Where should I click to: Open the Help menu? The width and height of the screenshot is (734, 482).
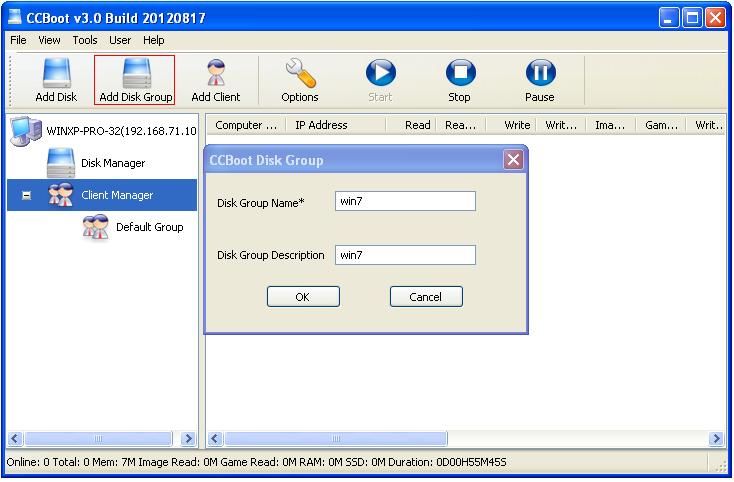[154, 40]
